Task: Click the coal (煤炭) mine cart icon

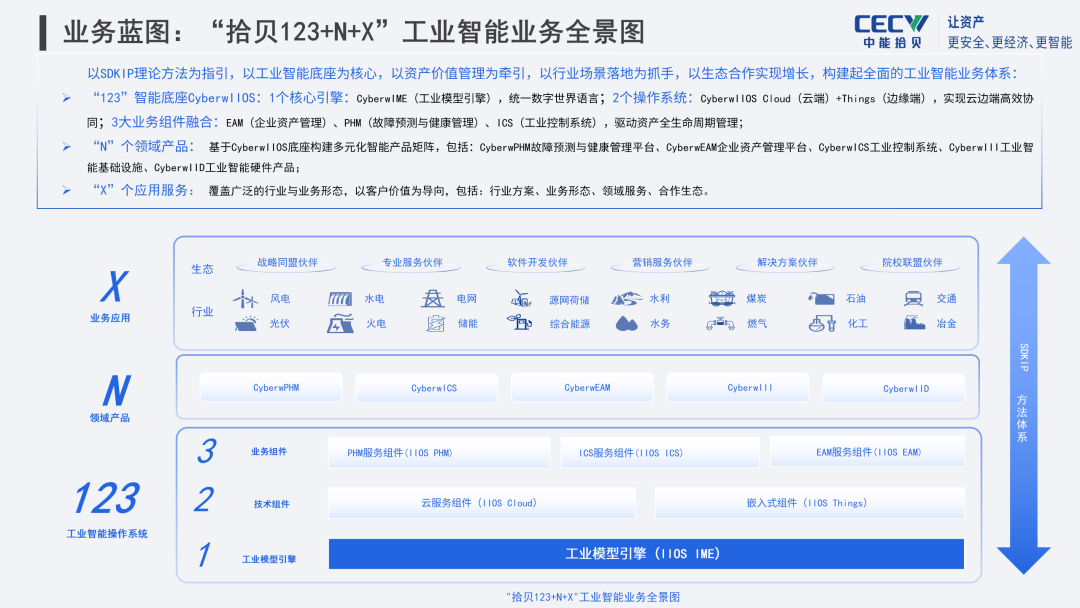Action: tap(722, 298)
